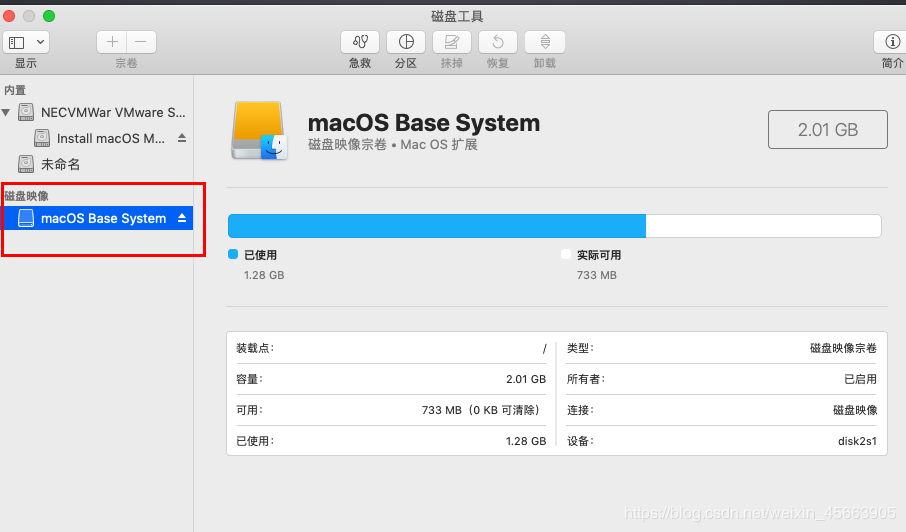
Task: Click the blue used-space bar
Action: point(437,226)
